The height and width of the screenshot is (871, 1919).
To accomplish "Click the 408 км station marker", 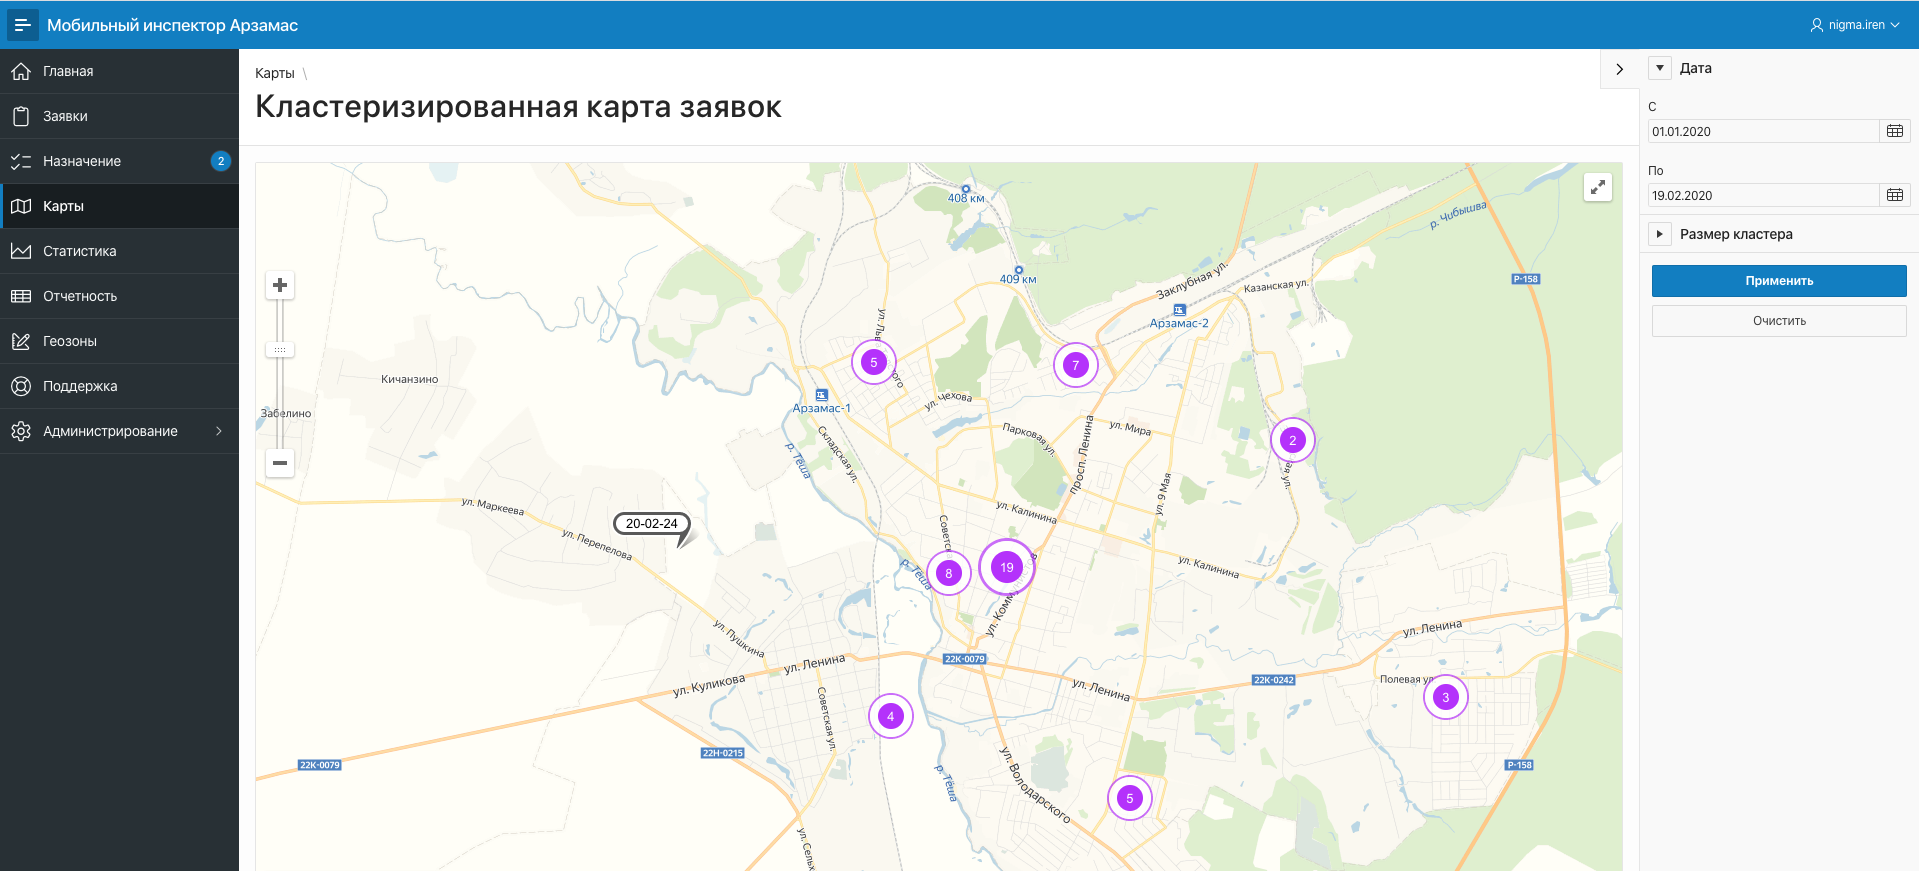I will [x=966, y=188].
